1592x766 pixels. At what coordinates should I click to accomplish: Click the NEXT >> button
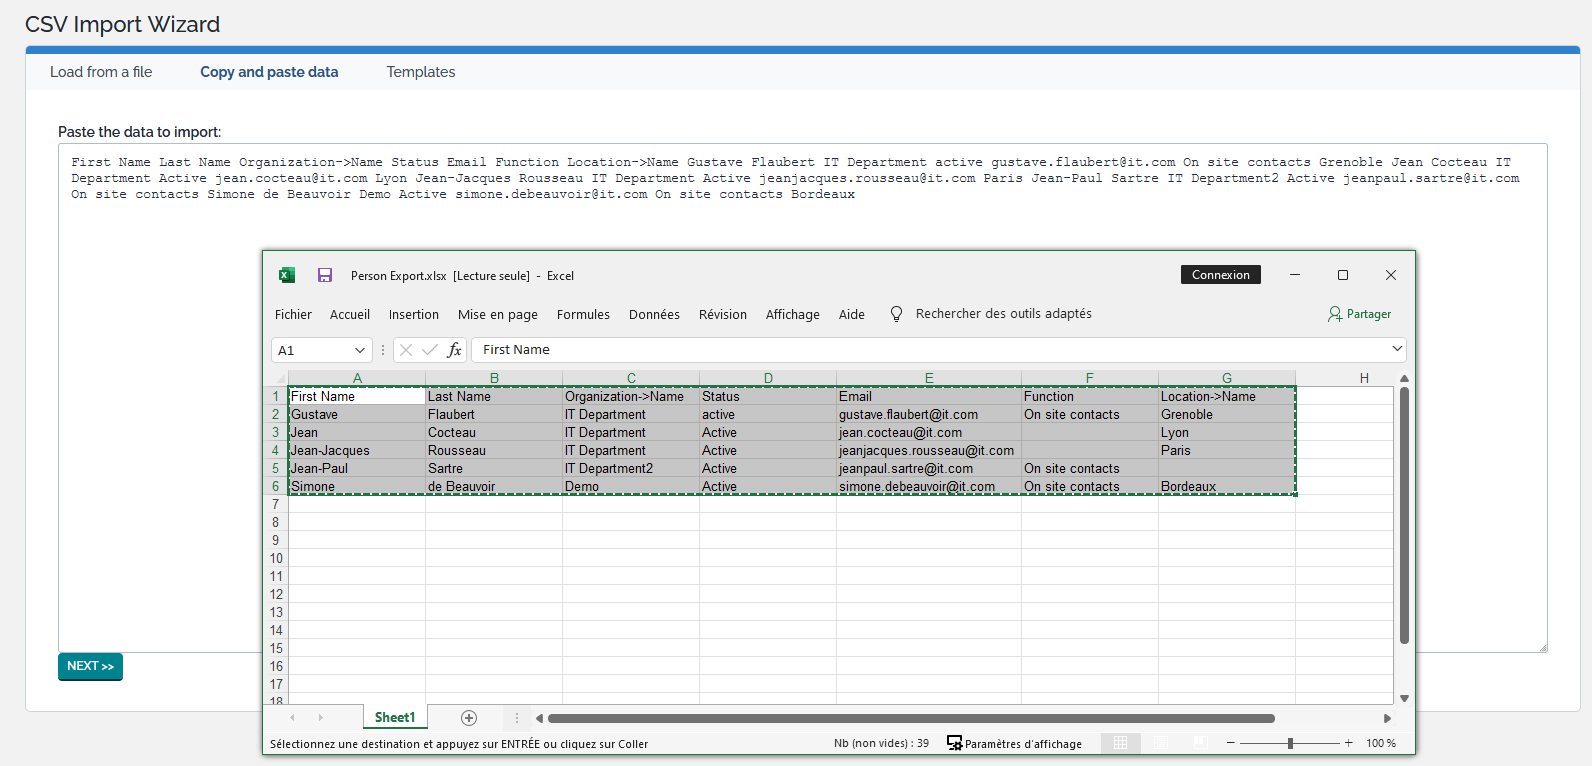90,666
